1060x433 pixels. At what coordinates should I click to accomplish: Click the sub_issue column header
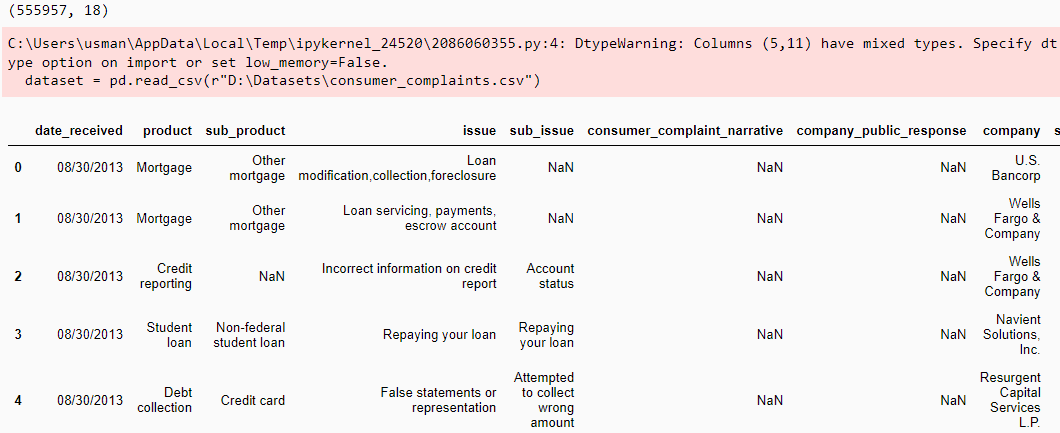point(541,131)
